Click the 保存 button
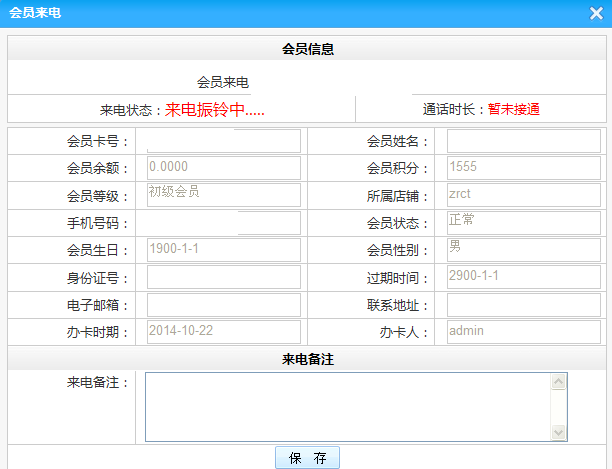Viewport: 612px width, 469px height. click(x=307, y=458)
